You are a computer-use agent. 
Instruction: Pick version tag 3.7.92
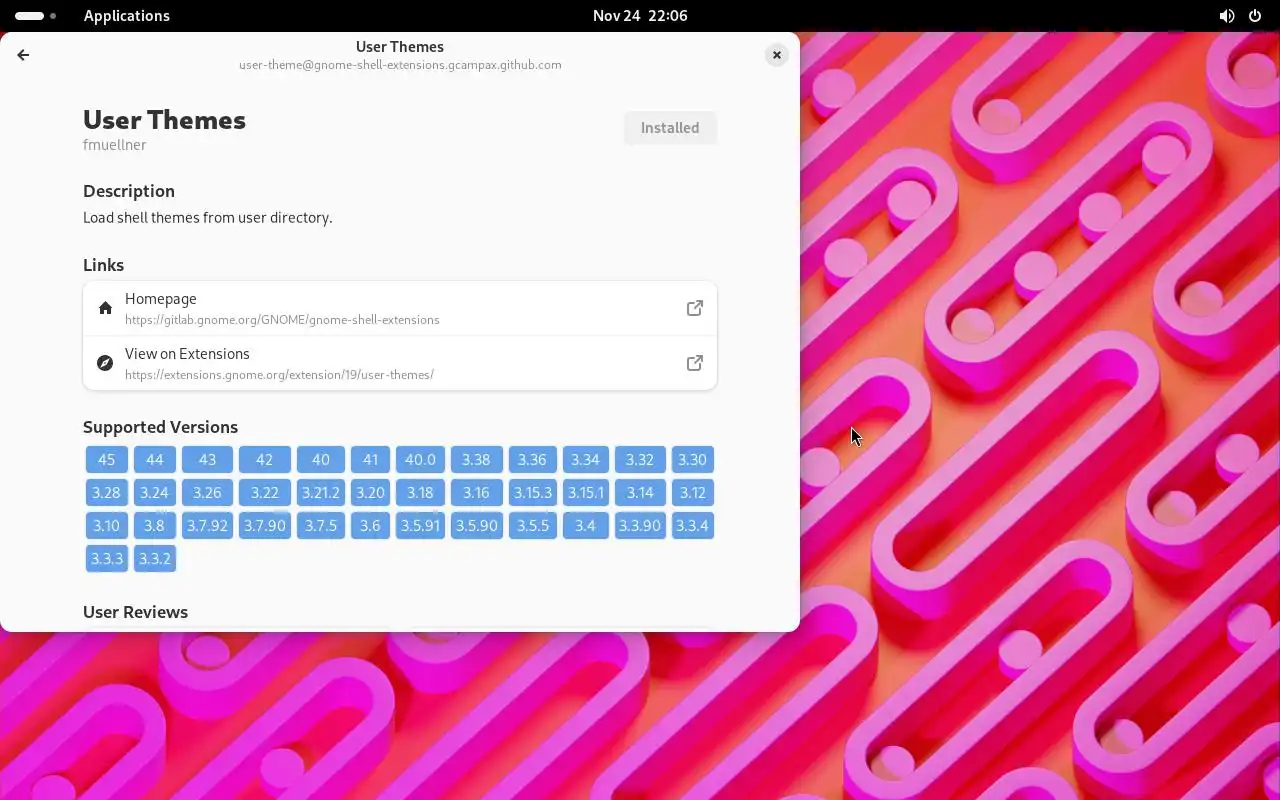pos(207,526)
